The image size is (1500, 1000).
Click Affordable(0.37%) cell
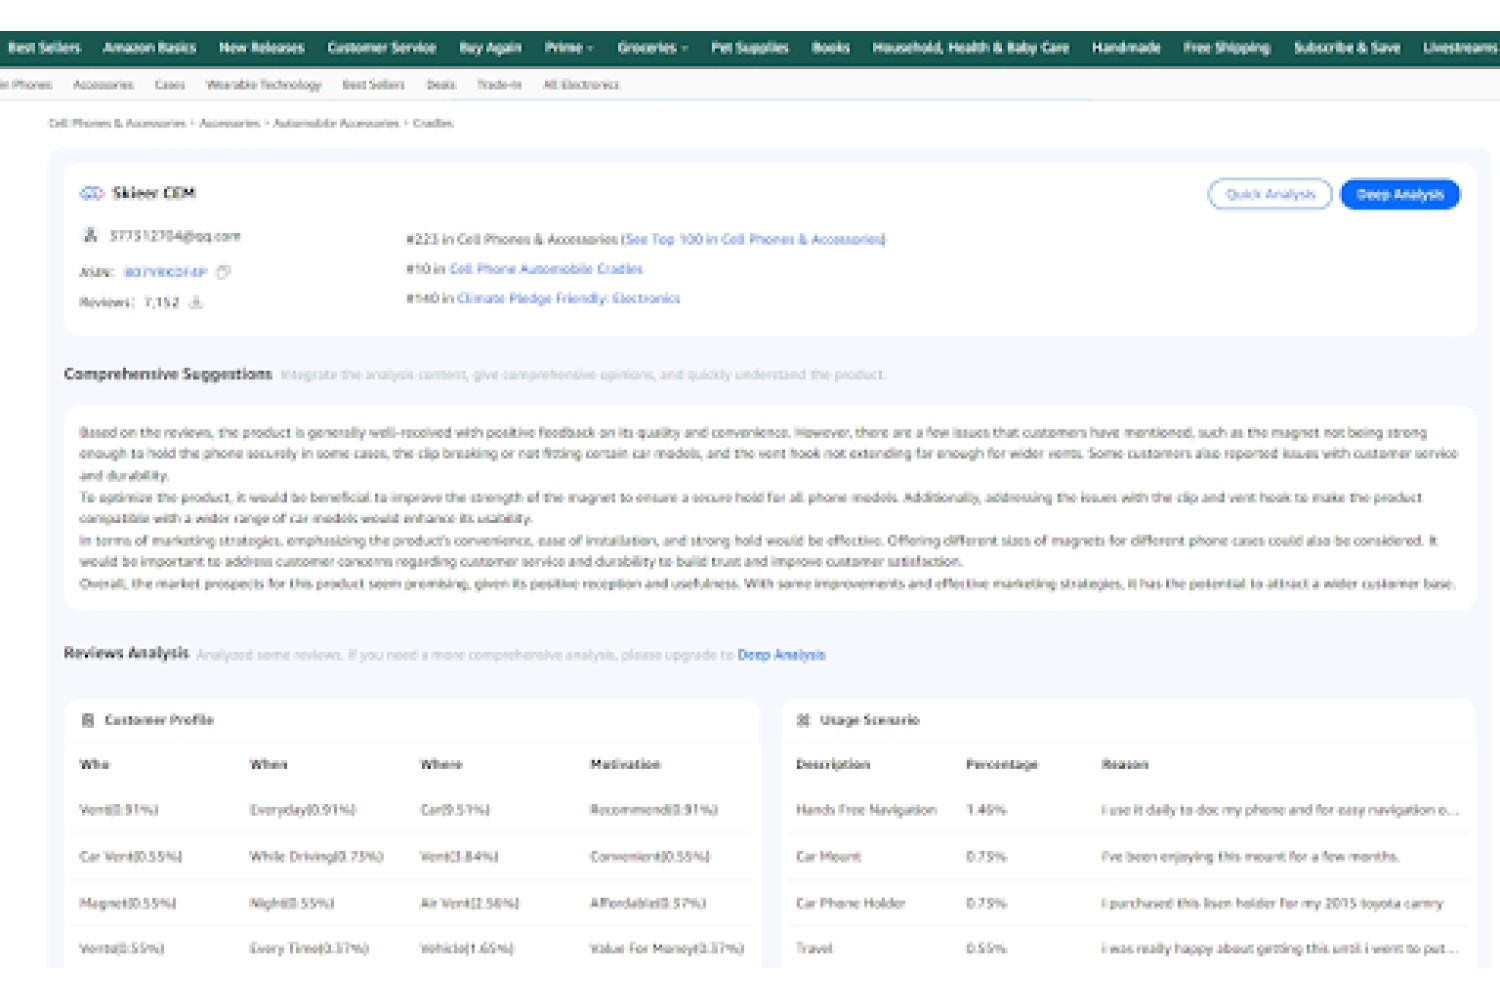pyautogui.click(x=648, y=903)
